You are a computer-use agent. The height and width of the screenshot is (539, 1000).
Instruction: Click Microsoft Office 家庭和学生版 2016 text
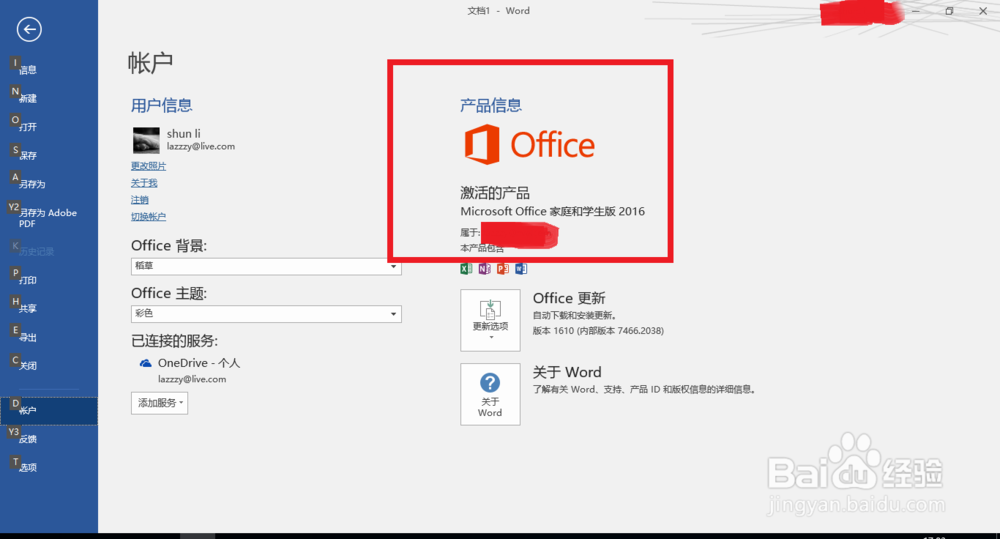click(552, 211)
